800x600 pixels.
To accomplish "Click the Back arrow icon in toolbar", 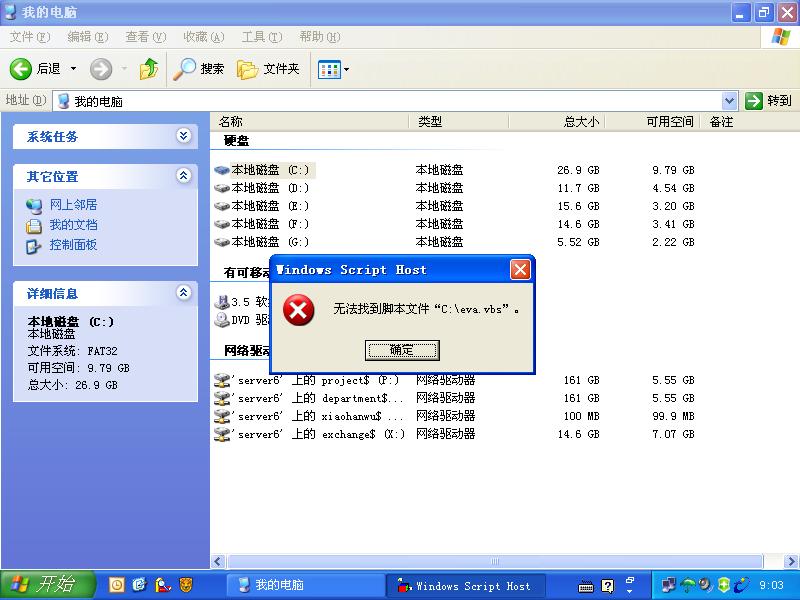I will (x=21, y=69).
